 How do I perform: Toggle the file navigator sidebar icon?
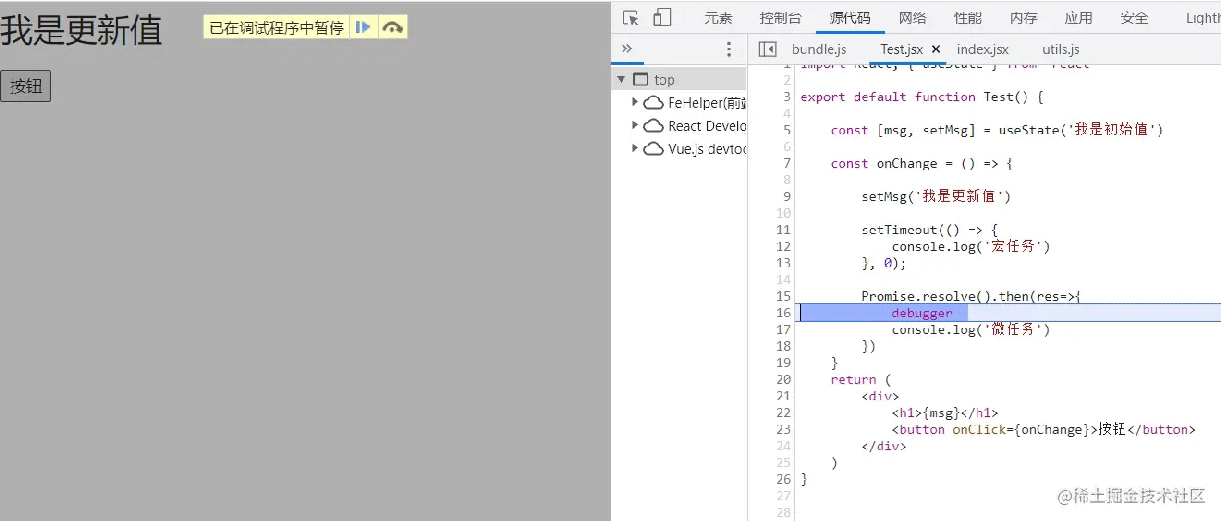tap(767, 49)
